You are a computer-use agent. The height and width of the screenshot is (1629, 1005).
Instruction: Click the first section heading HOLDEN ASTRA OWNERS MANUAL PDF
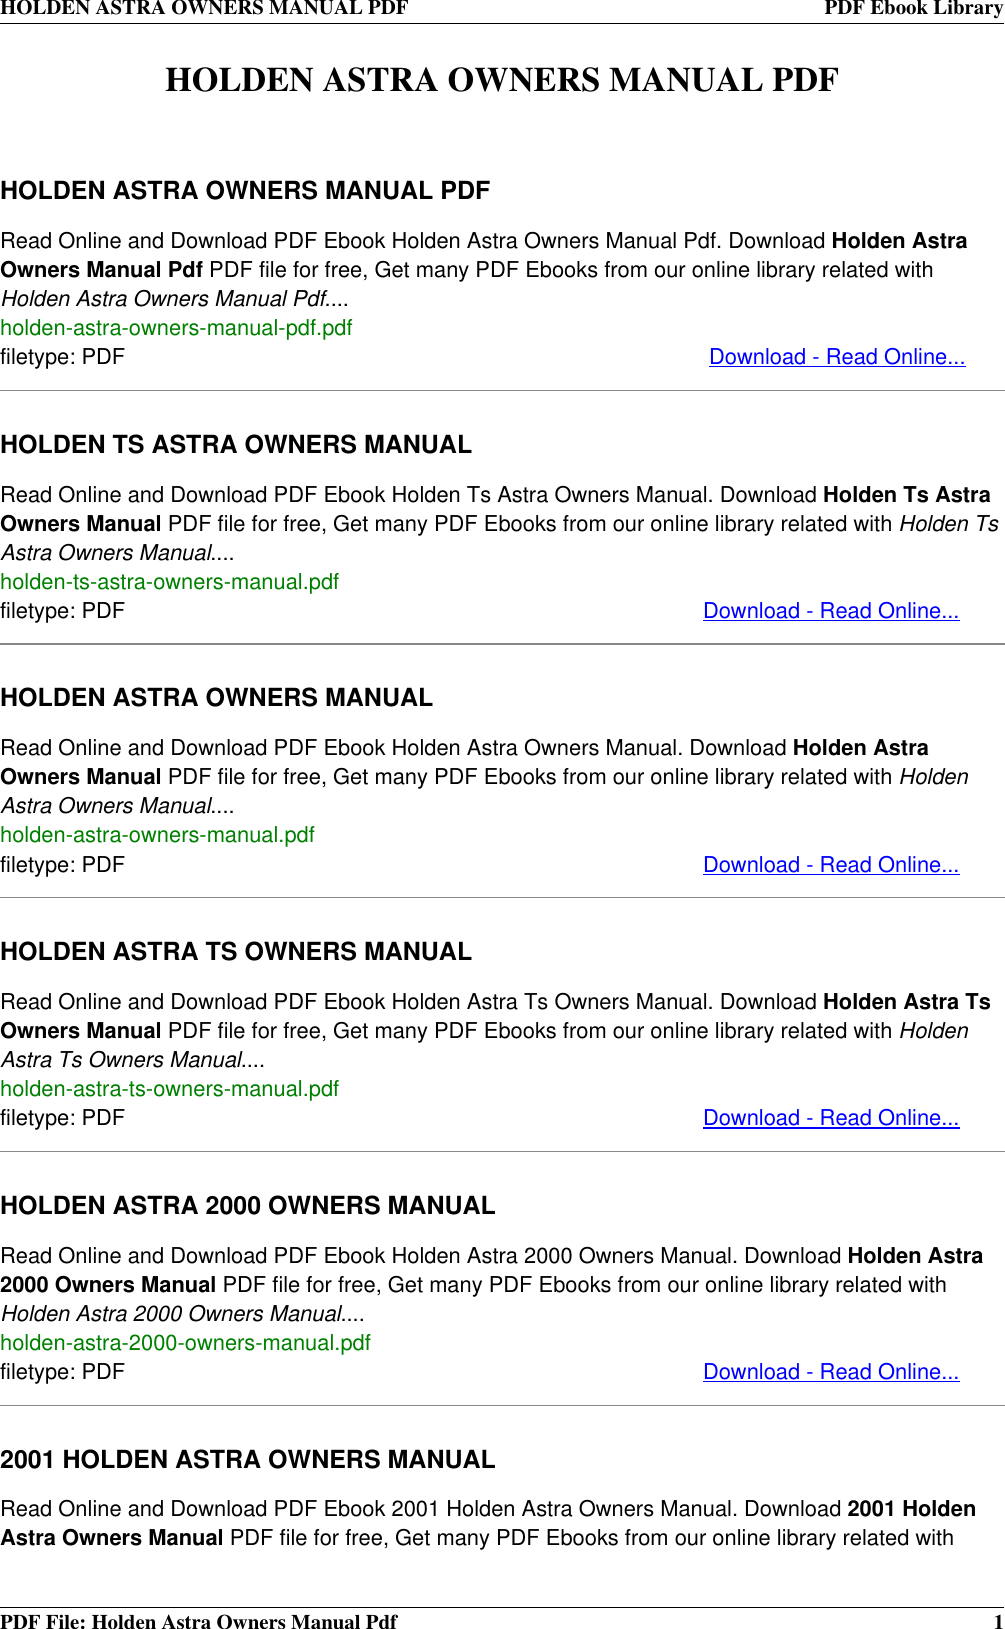click(x=245, y=191)
